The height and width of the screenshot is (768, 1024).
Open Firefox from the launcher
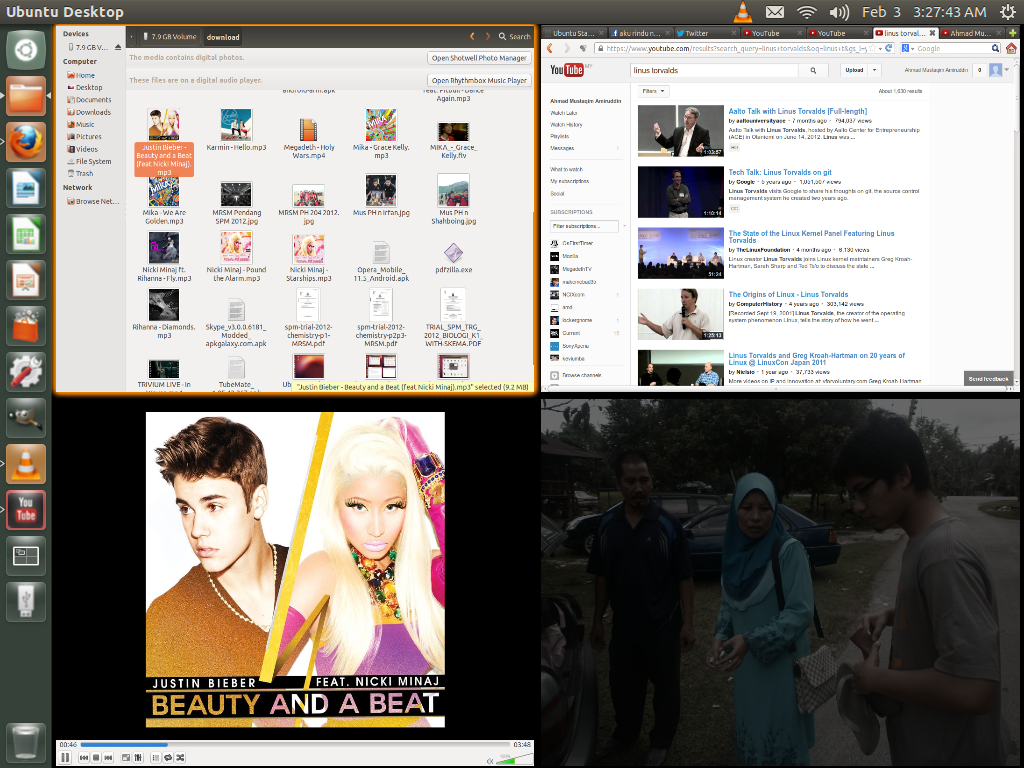(25, 142)
